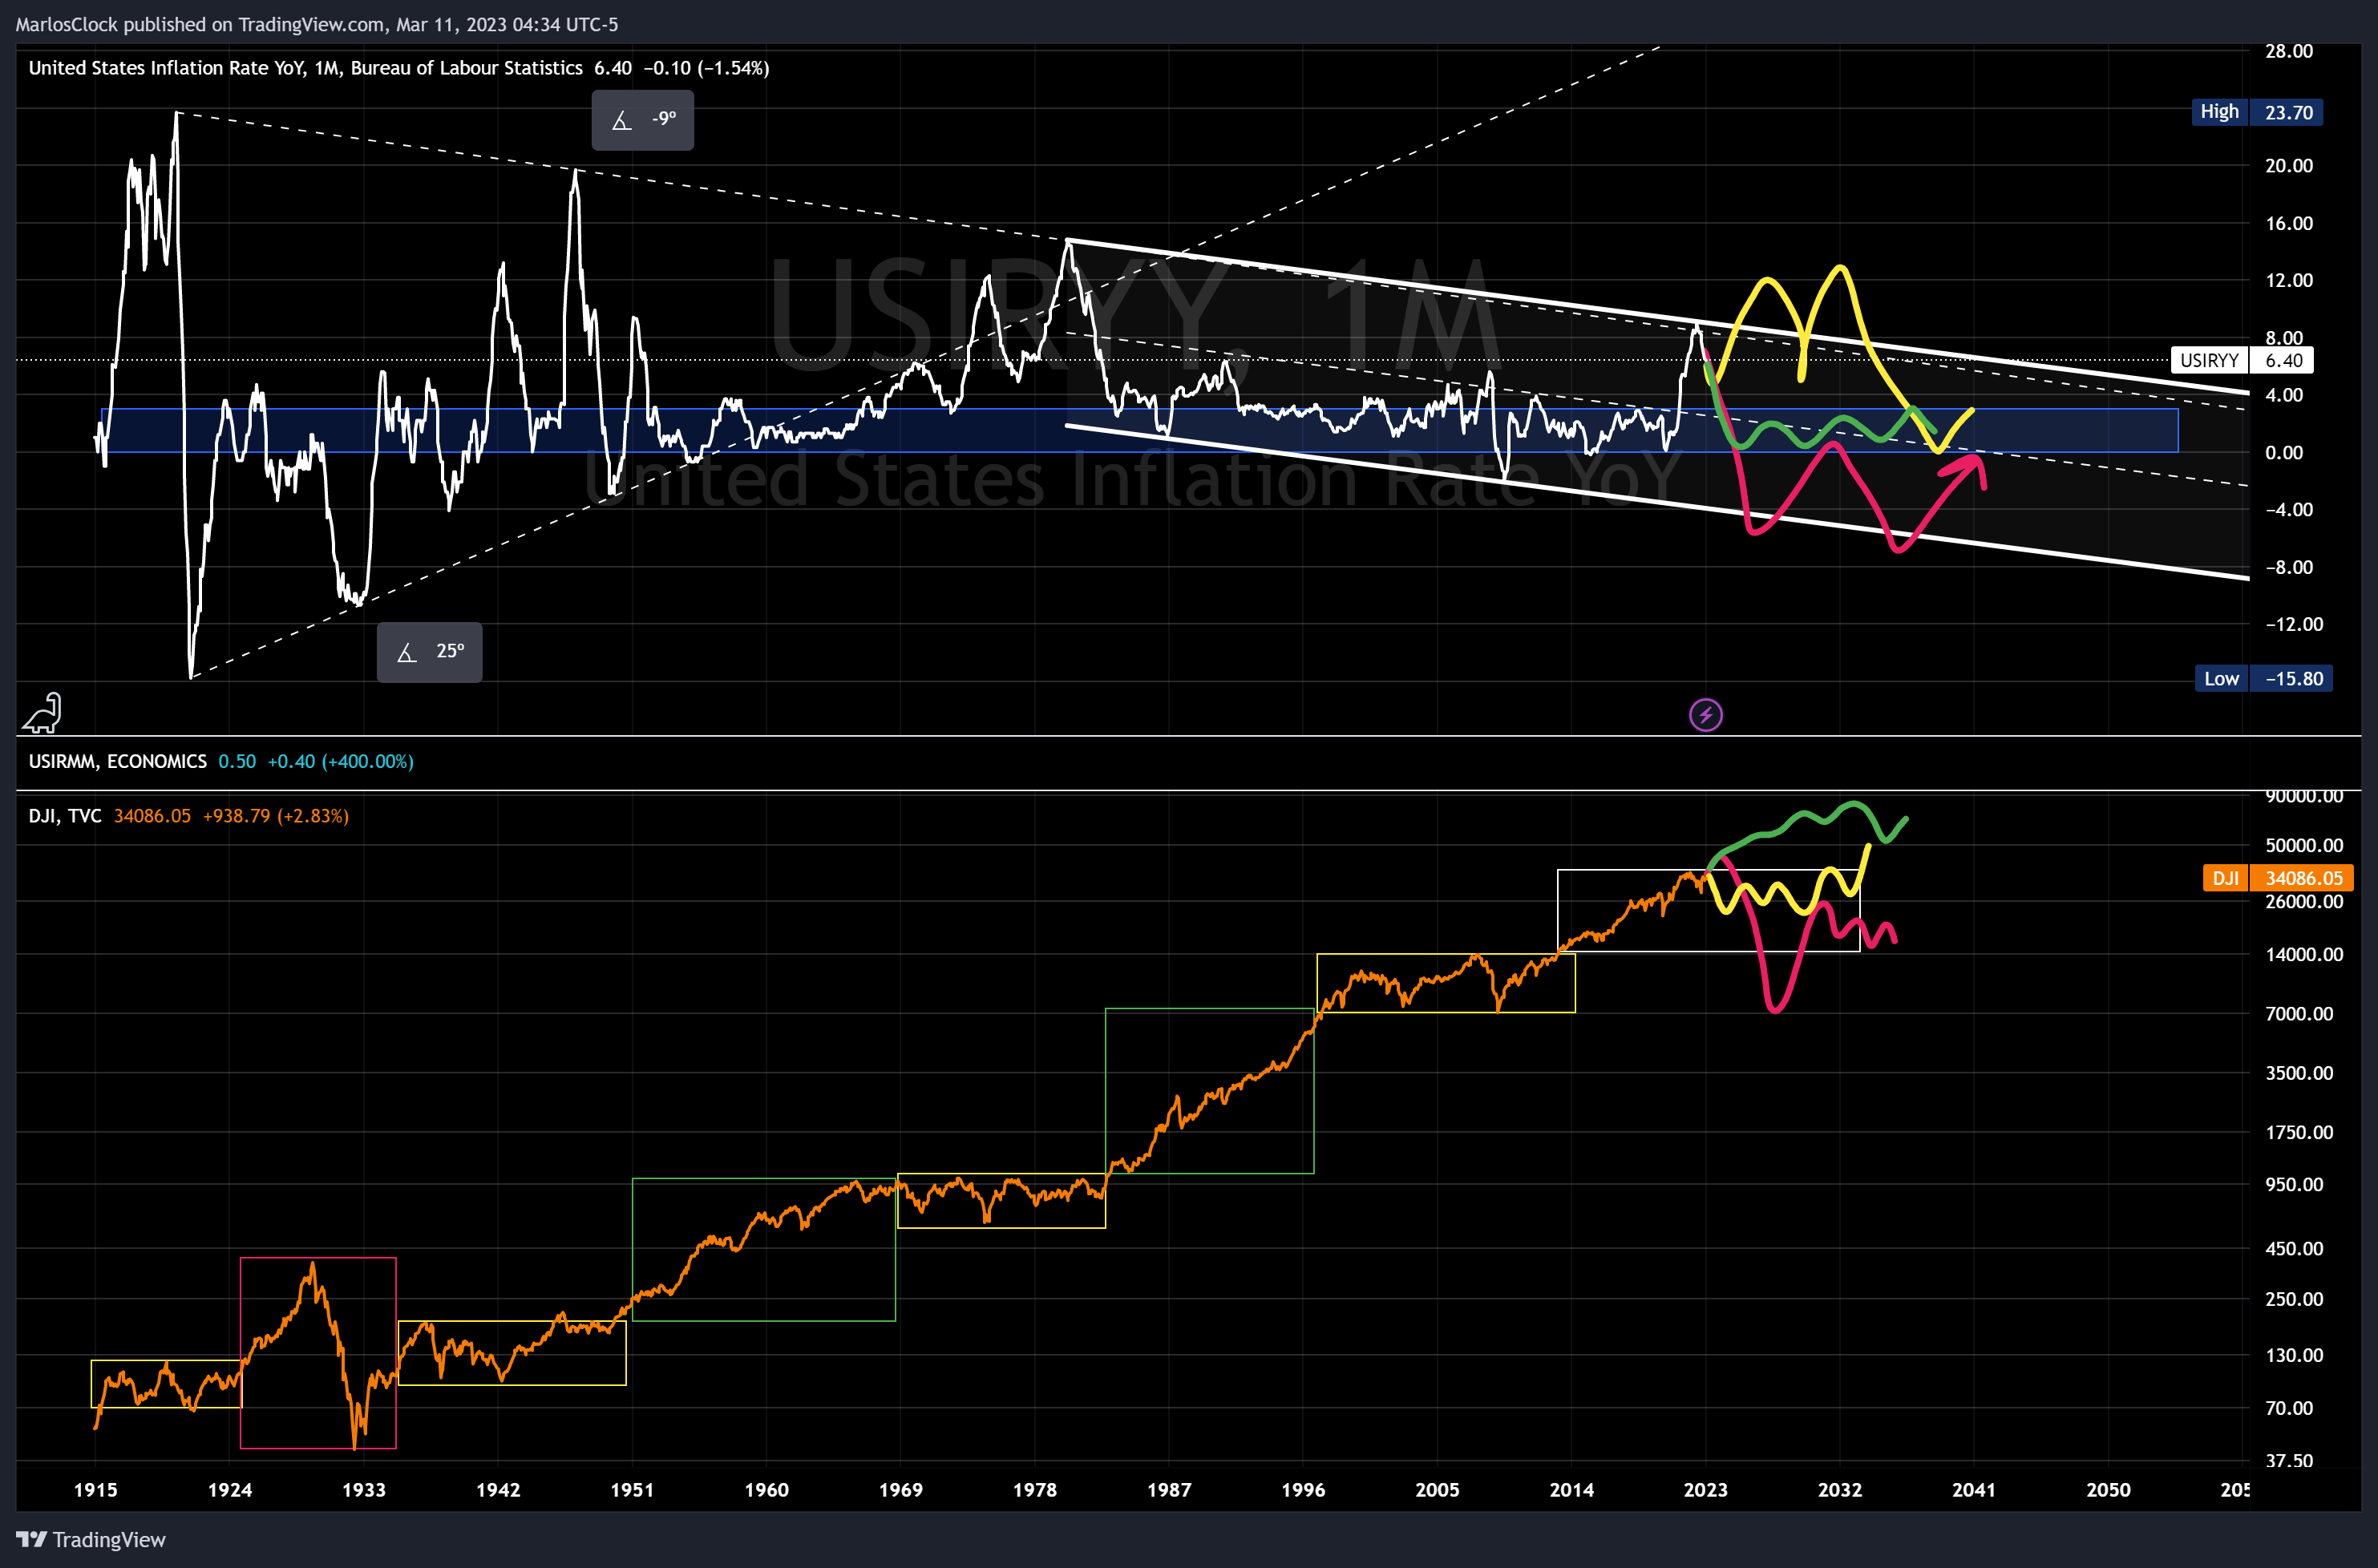Click the 2023 label on the time axis
Viewport: 2378px width, 1568px height.
click(1705, 1490)
